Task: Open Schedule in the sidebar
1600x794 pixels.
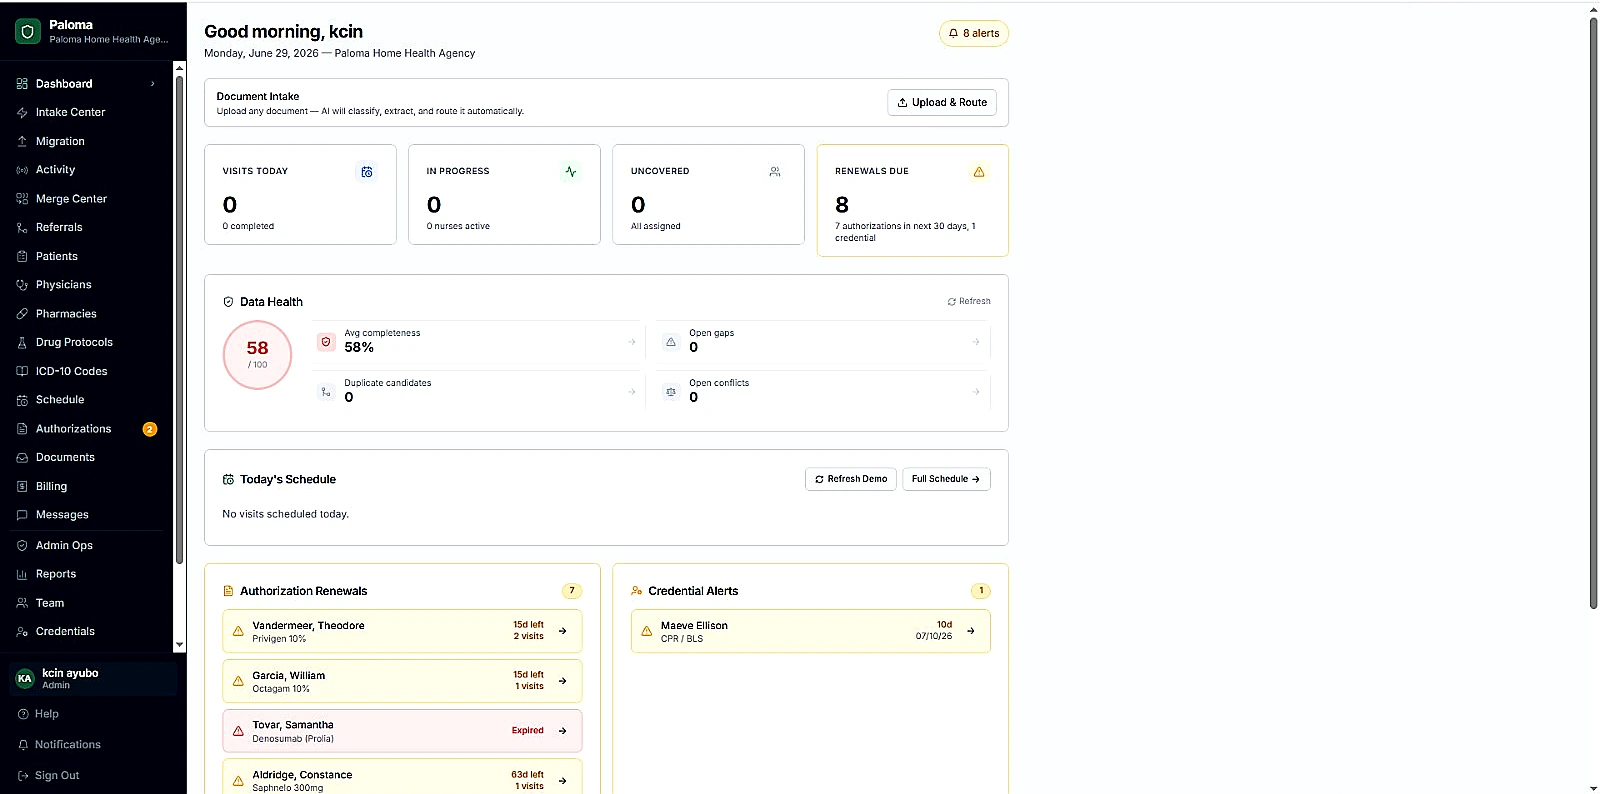Action: point(86,400)
